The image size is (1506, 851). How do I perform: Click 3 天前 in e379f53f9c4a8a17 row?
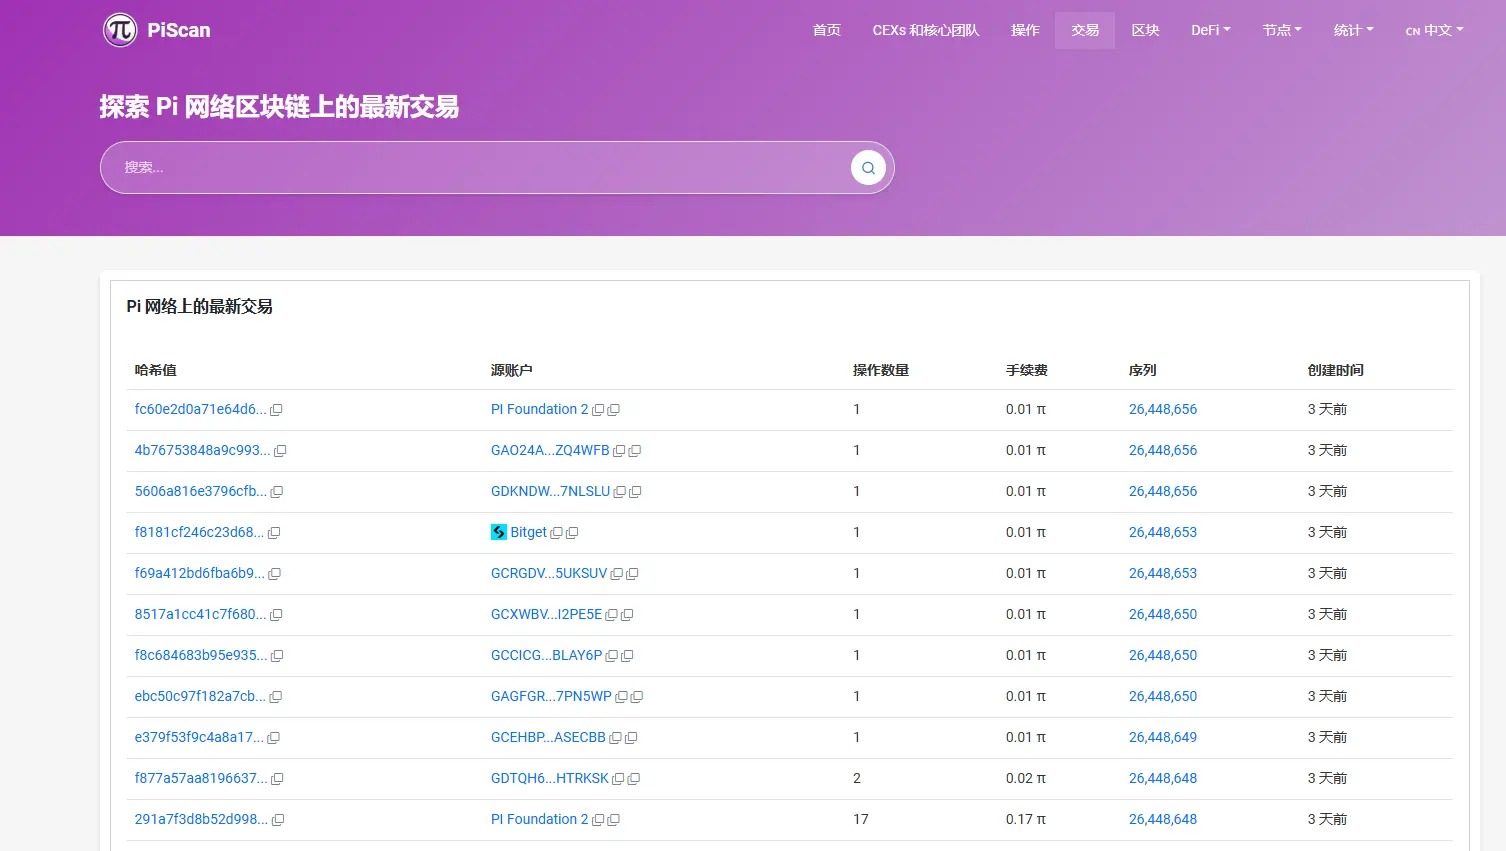click(1328, 737)
